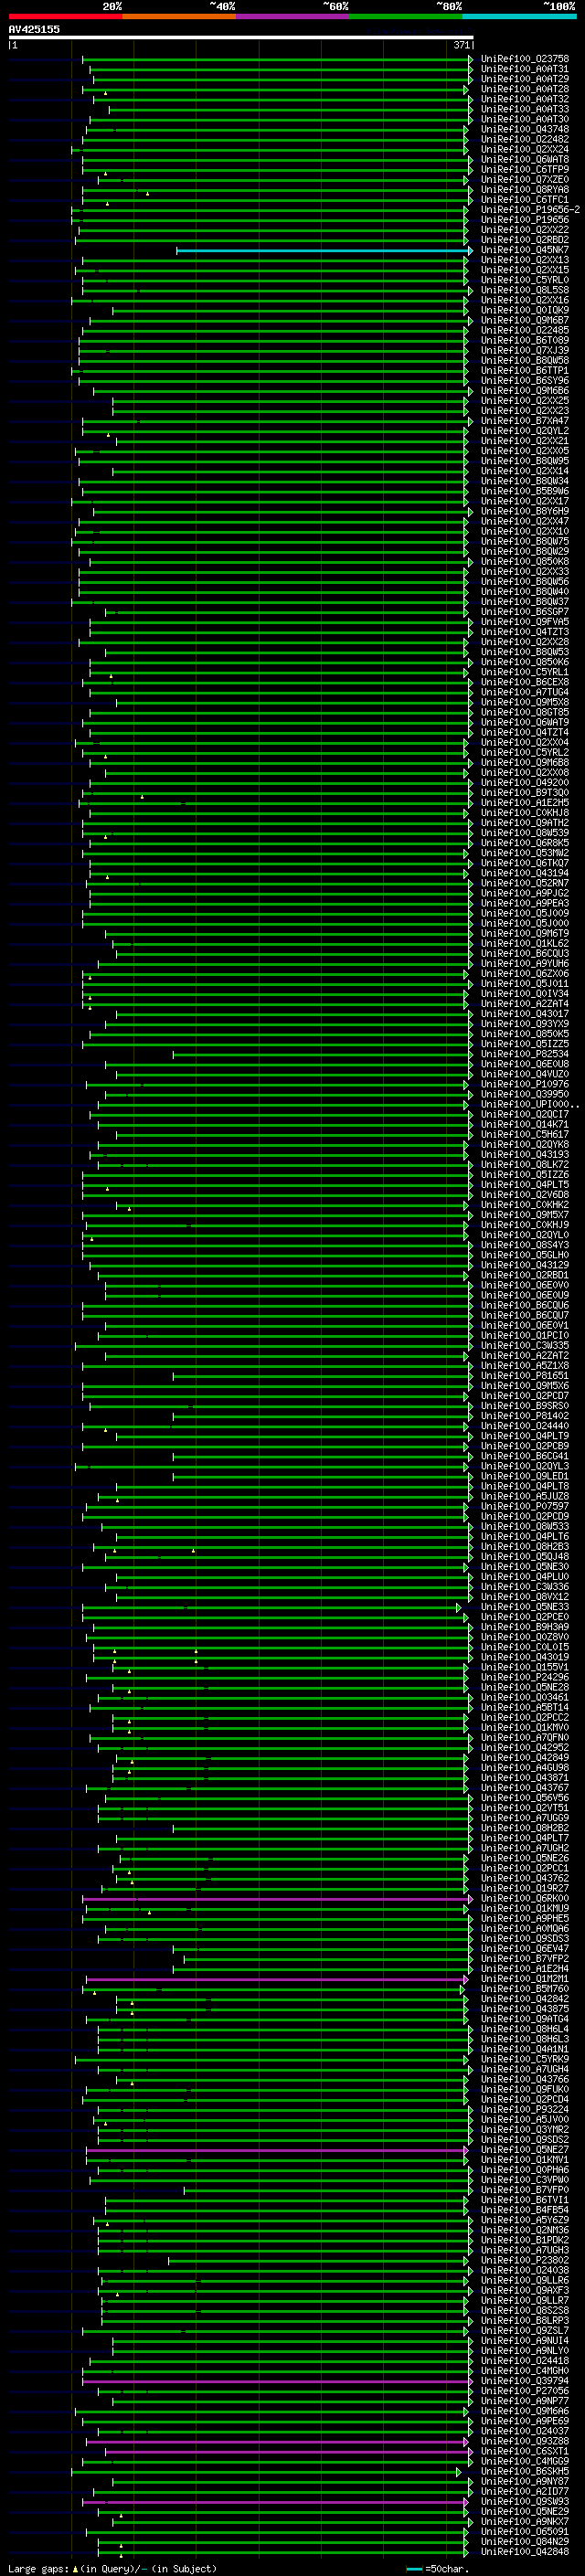Image resolution: width=585 pixels, height=2576 pixels.
Task: Select the label UniRef100_C6TFC1
Action: click(x=525, y=200)
